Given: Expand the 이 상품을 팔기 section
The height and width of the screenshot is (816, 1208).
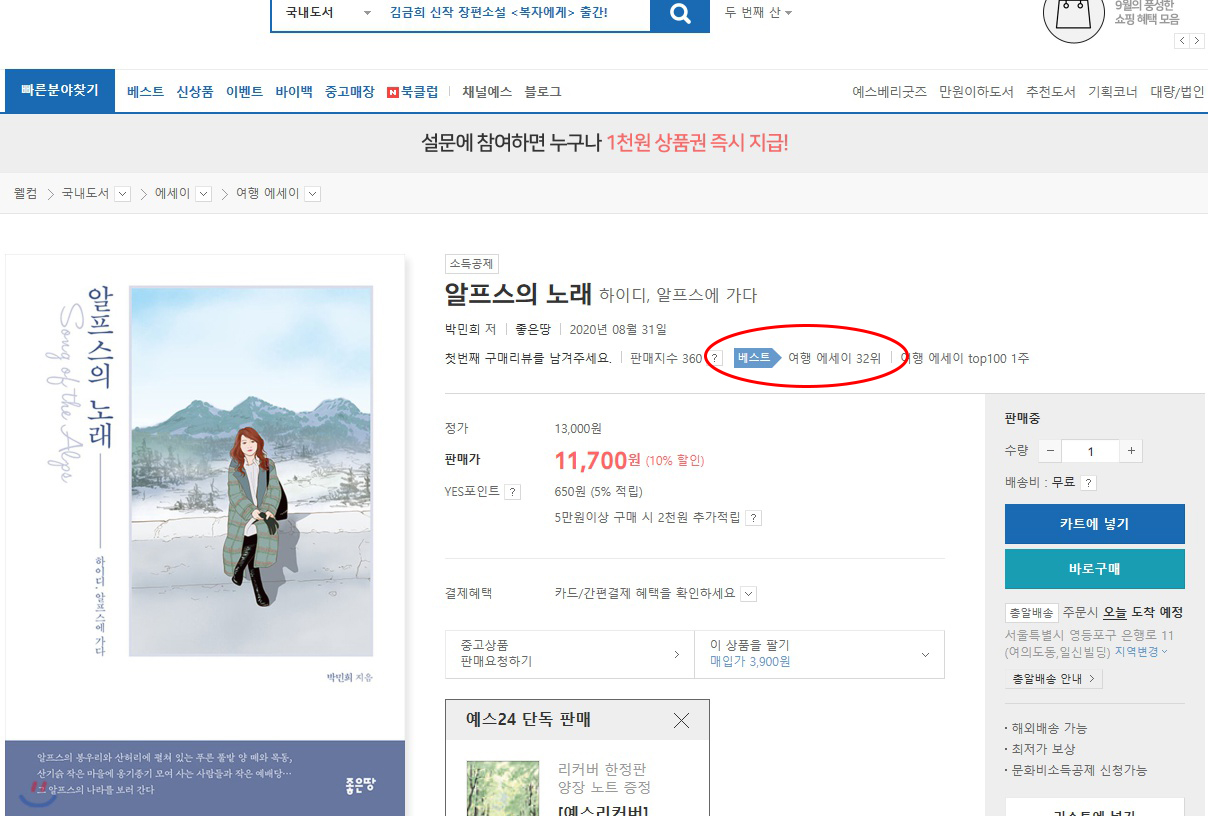Looking at the screenshot, I should click(x=820, y=654).
